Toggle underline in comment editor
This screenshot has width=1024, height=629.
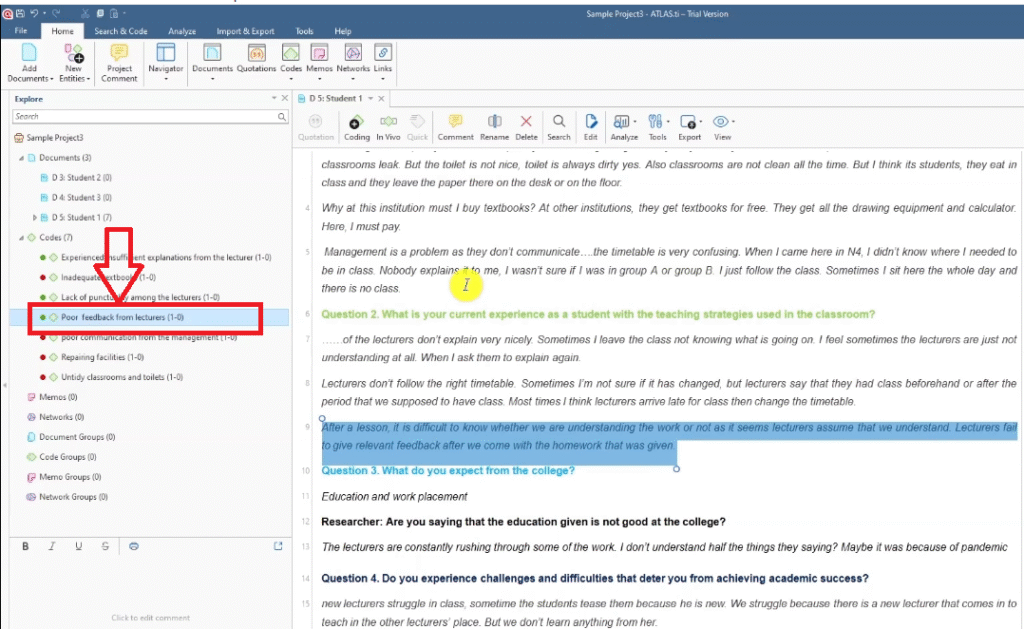[x=78, y=546]
